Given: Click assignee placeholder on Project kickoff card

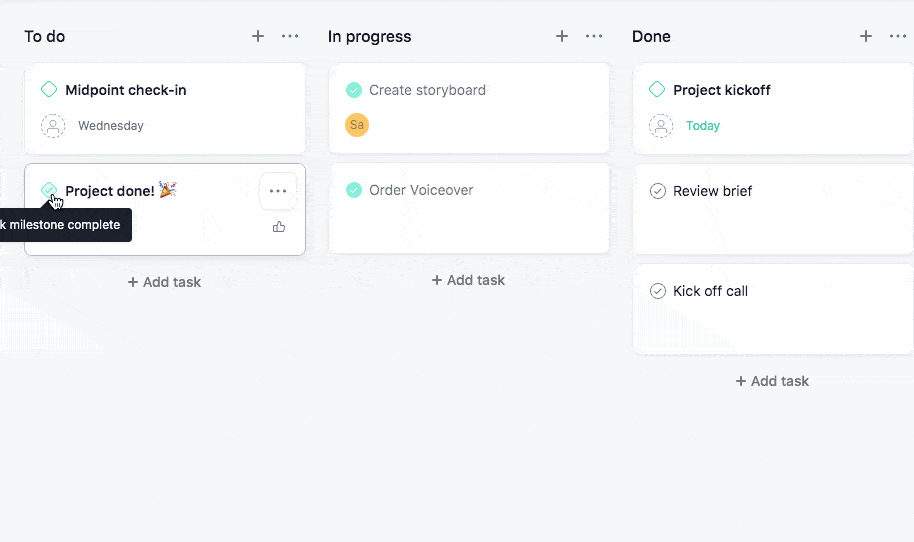Looking at the screenshot, I should [661, 126].
